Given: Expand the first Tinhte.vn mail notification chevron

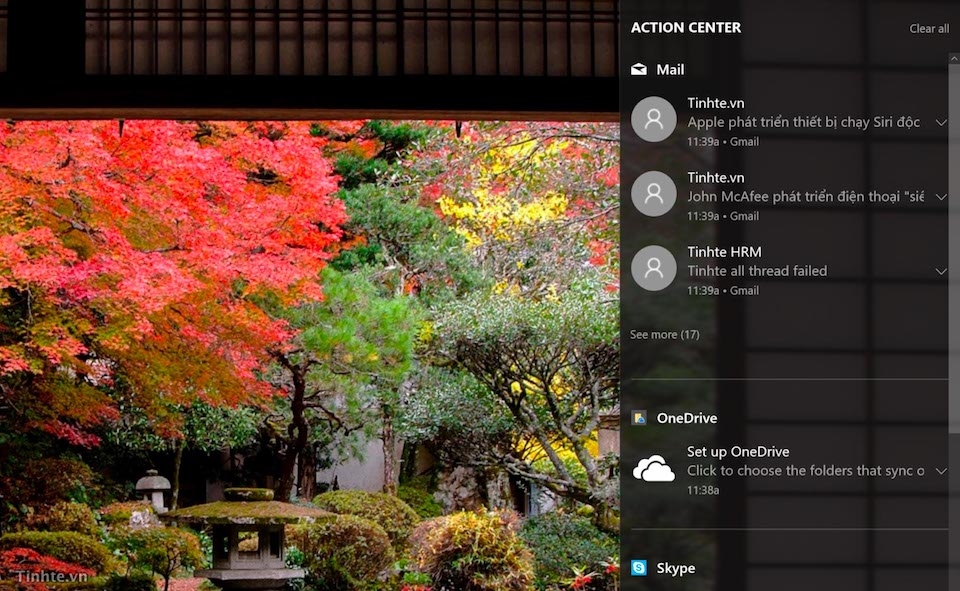Looking at the screenshot, I should 941,122.
